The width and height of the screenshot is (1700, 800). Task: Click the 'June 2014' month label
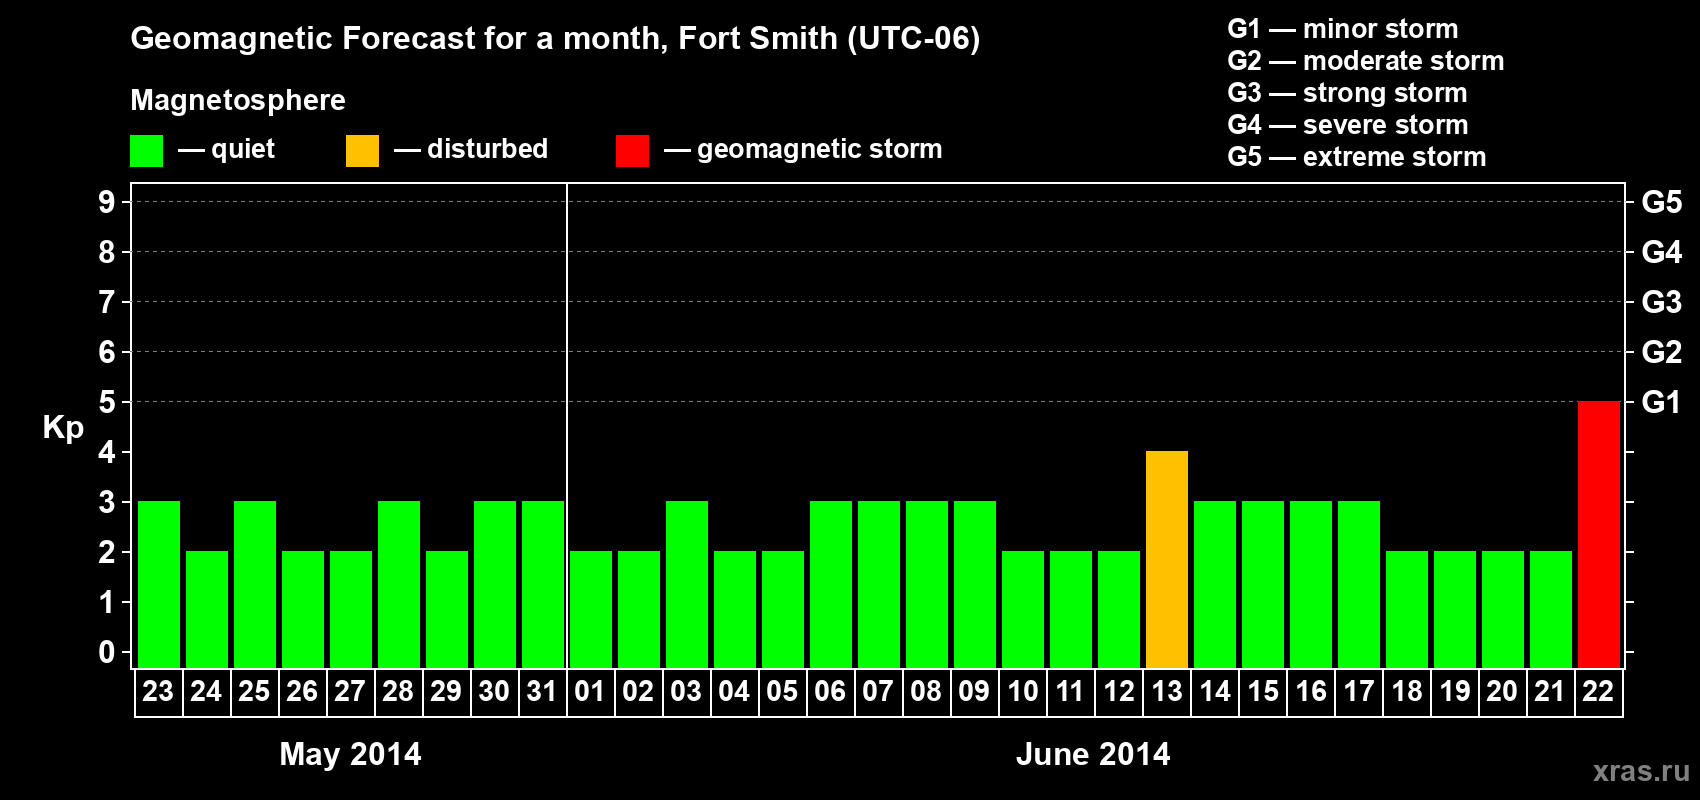1093,754
